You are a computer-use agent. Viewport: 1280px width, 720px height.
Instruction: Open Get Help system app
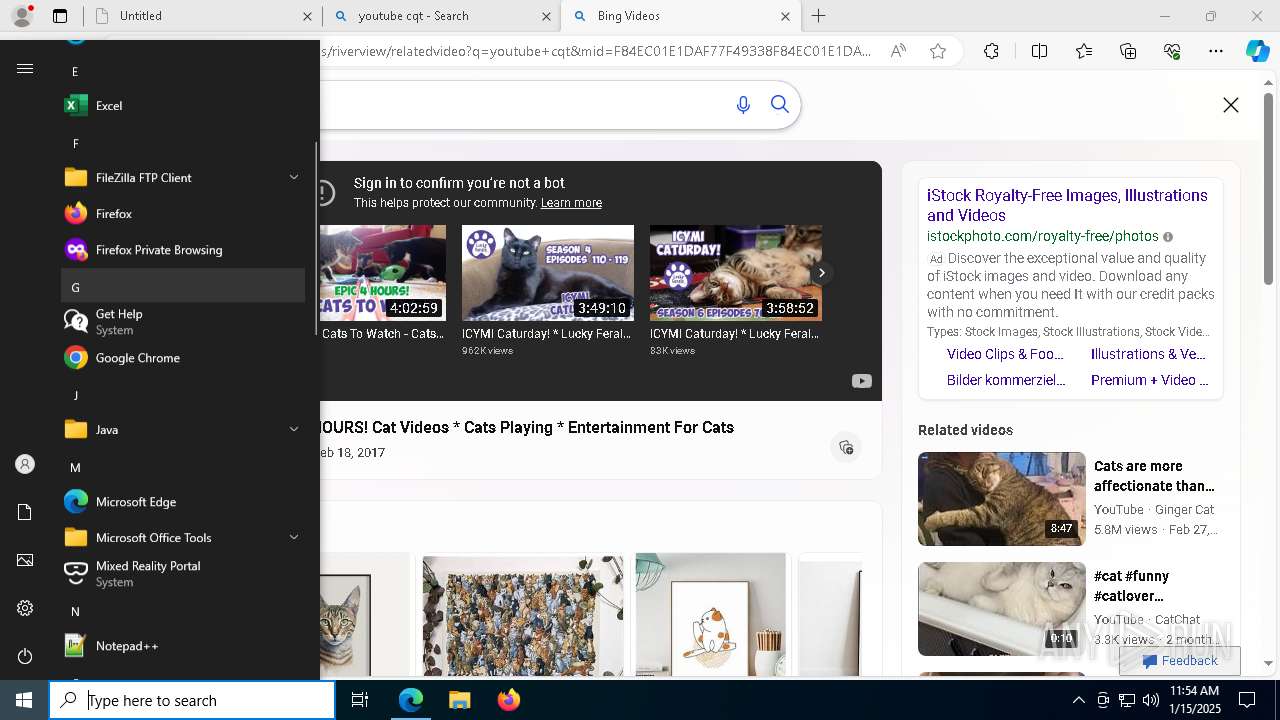[x=183, y=321]
